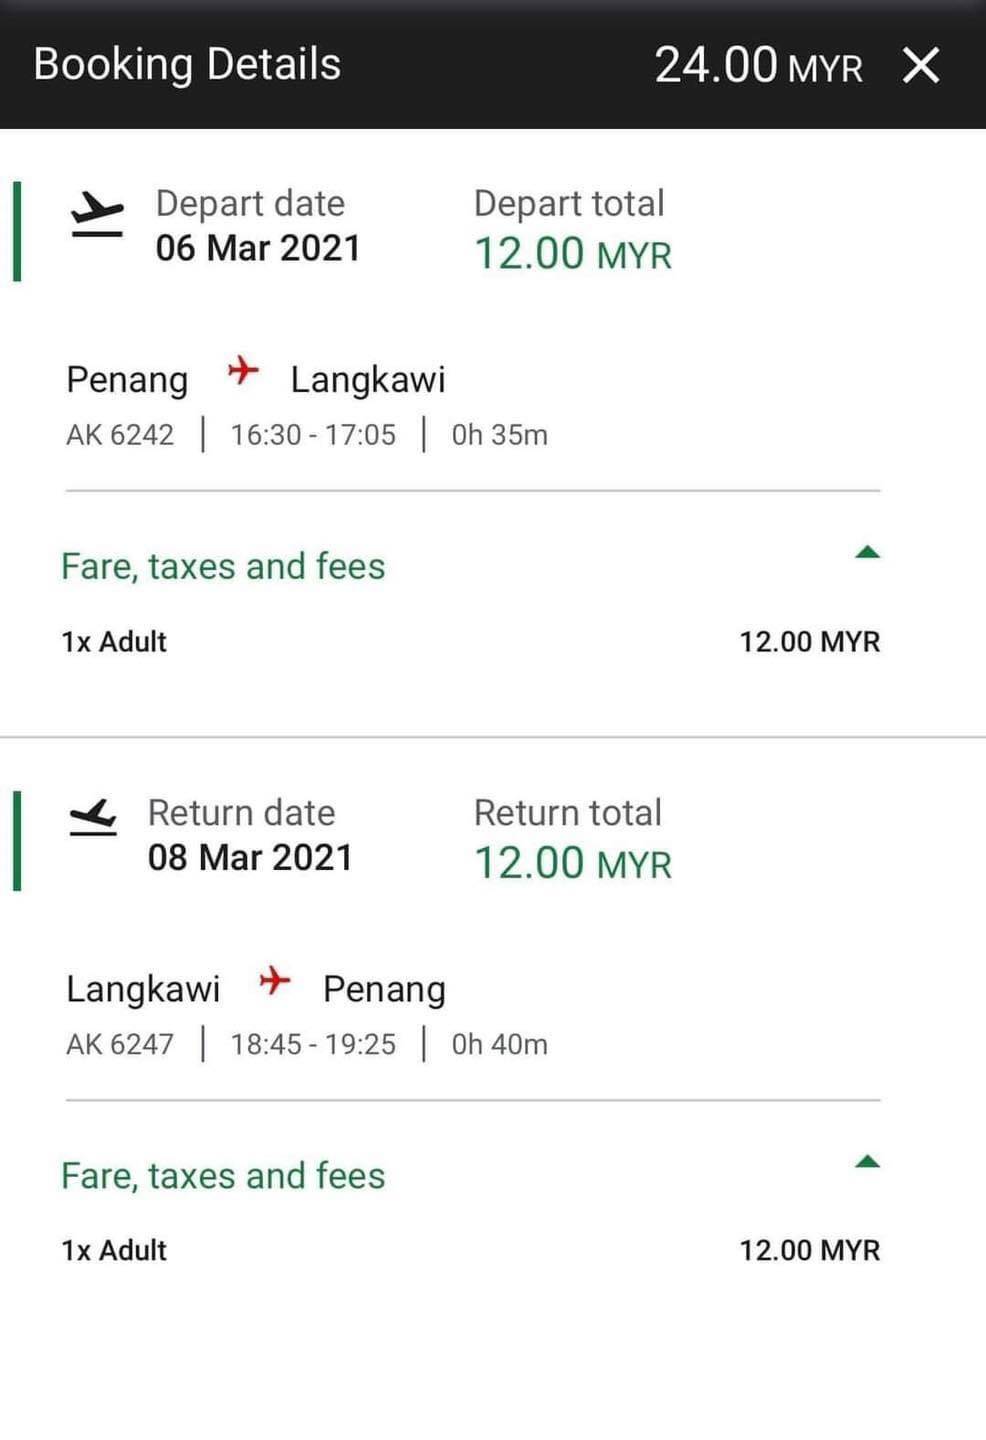Screen dimensions: 986x1440
Task: Click the Booking Details title
Action: (187, 64)
